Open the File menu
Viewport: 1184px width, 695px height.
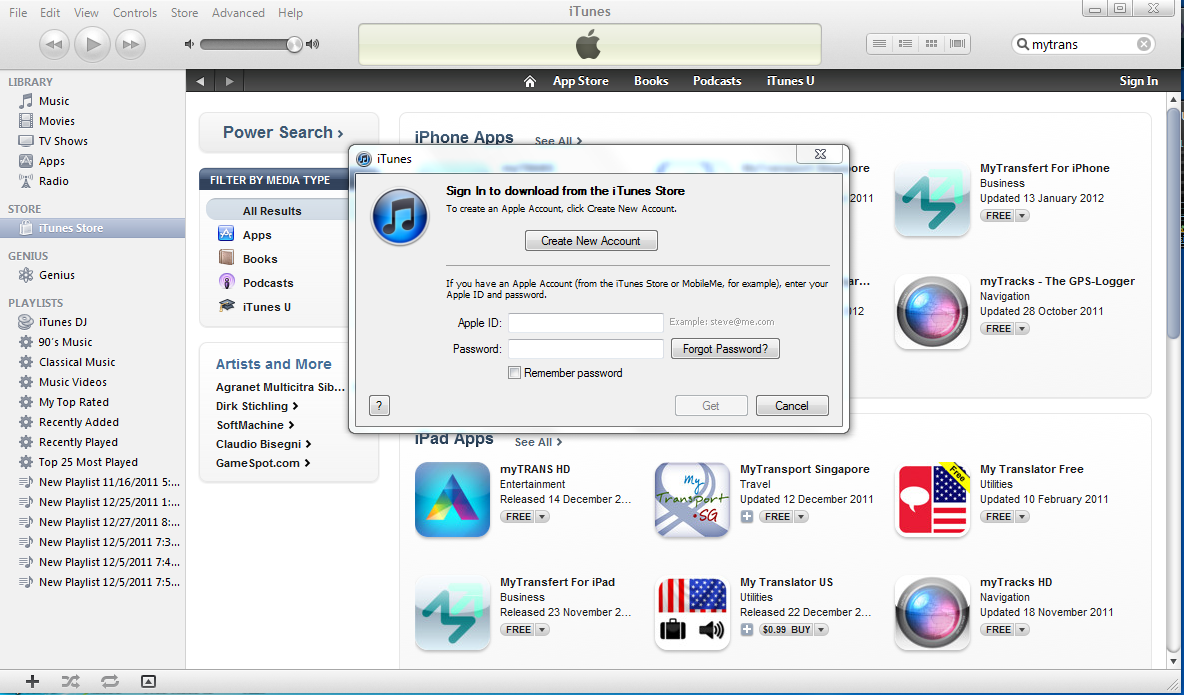[17, 13]
